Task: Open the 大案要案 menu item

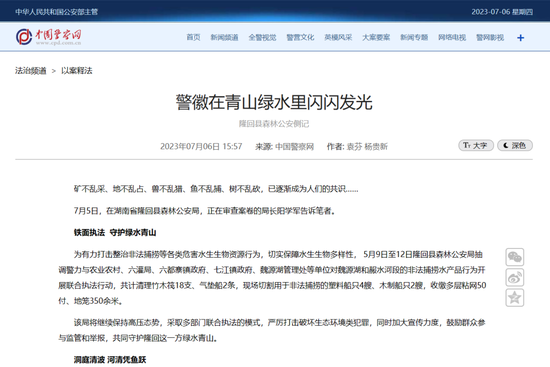Action: pos(376,38)
